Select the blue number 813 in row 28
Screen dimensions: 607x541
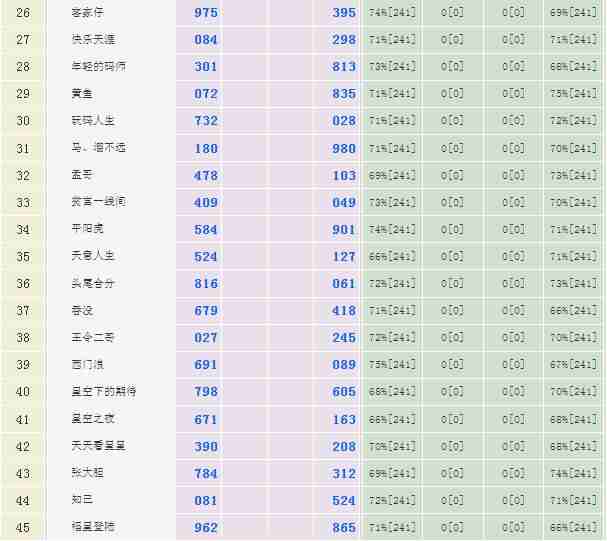(344, 67)
